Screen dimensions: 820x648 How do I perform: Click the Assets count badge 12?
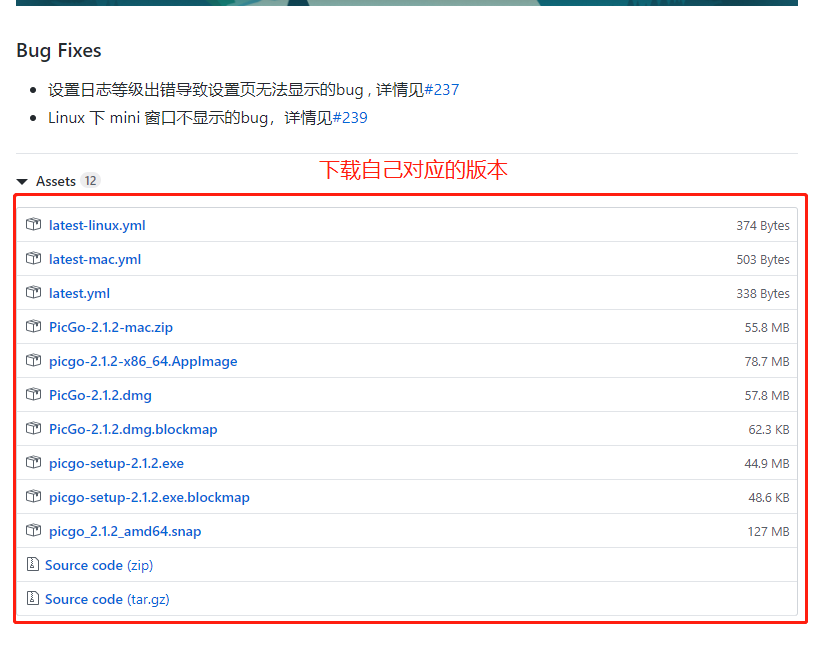click(x=90, y=181)
